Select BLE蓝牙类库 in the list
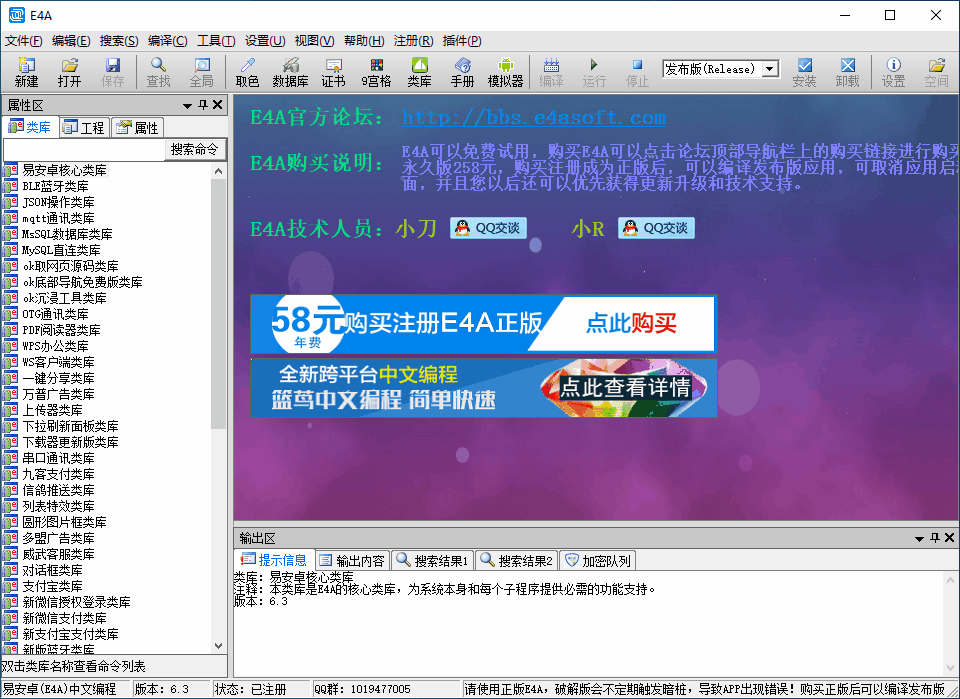 click(x=55, y=186)
